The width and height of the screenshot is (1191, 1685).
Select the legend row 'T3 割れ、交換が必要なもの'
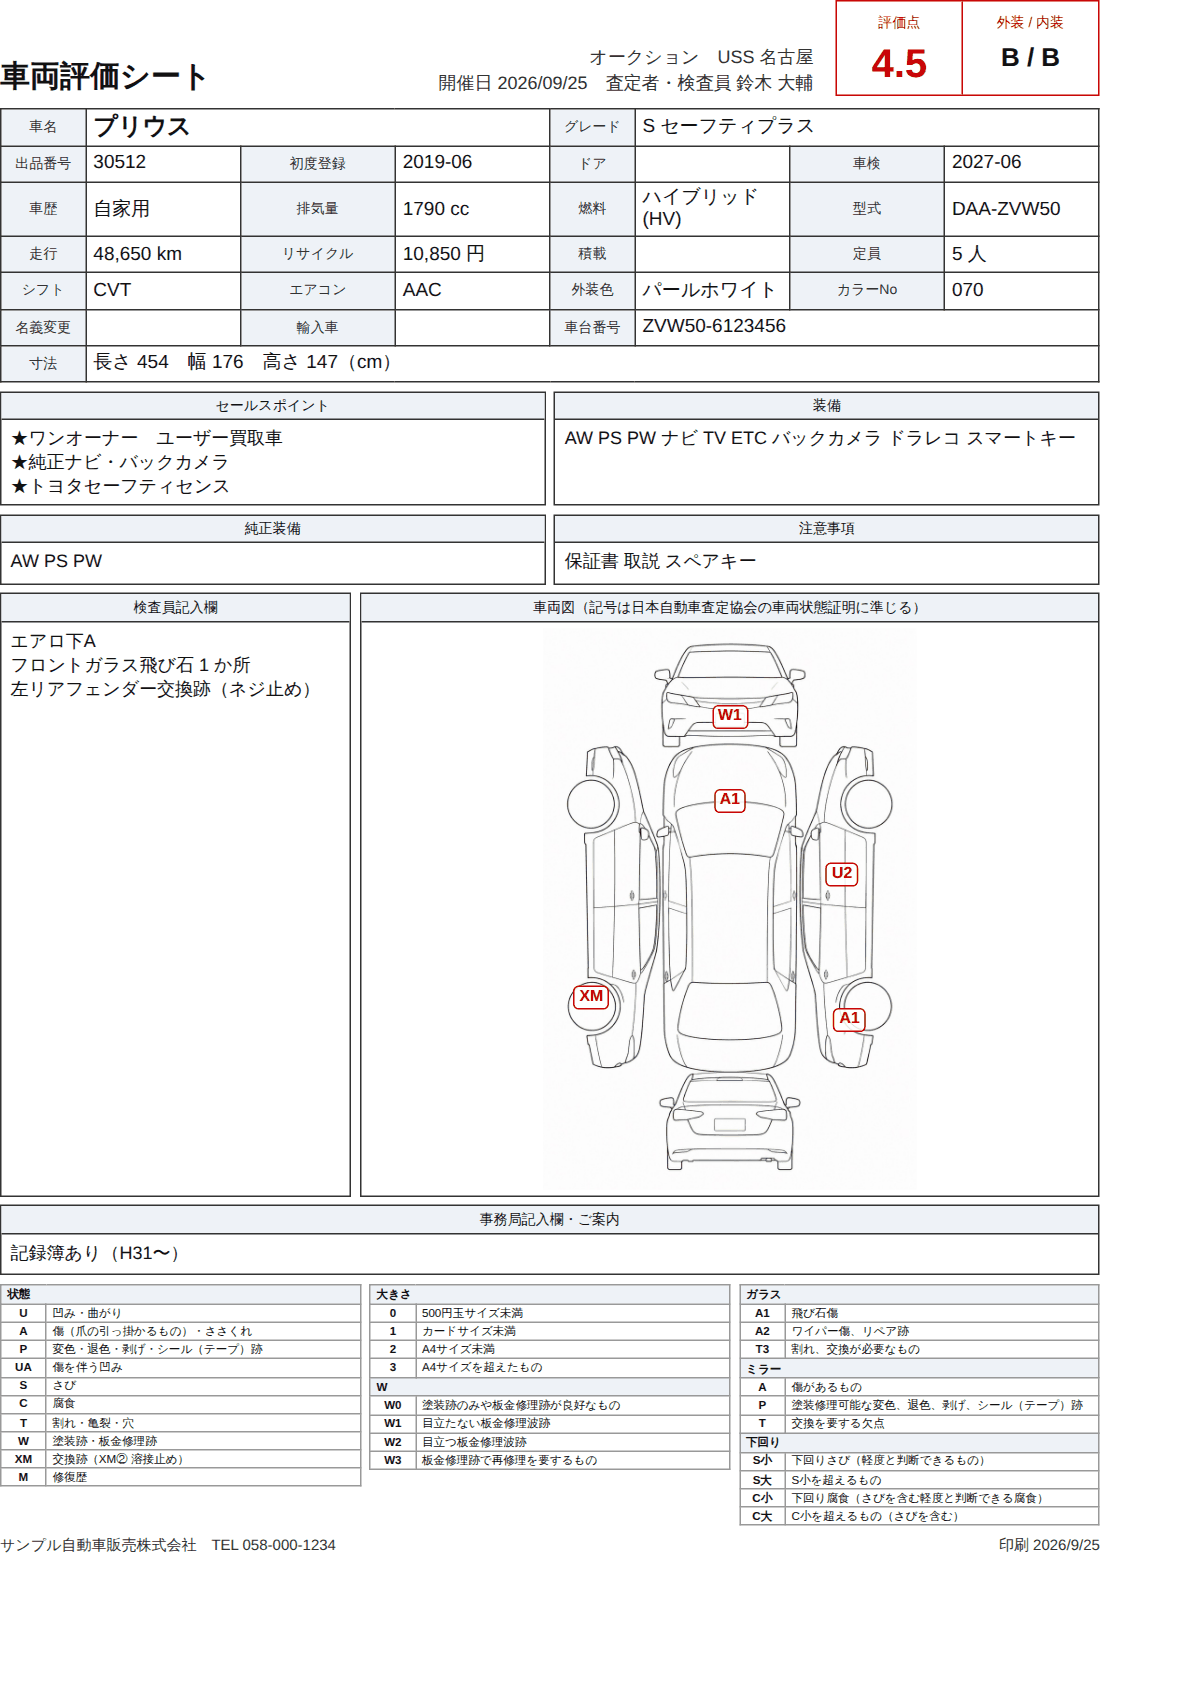click(919, 1349)
